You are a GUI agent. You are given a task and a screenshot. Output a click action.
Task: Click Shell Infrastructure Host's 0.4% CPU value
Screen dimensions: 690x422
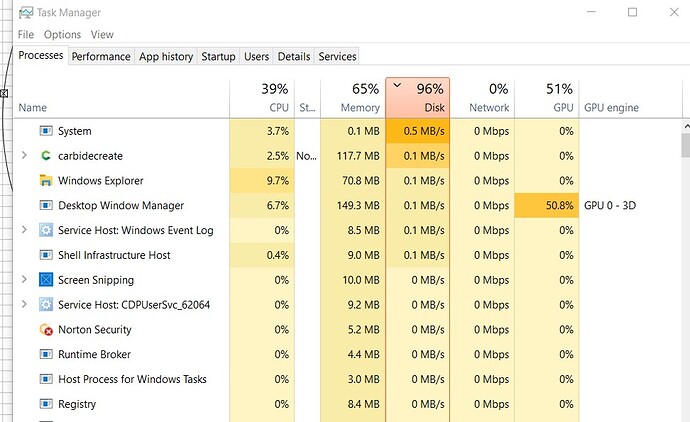[x=262, y=255]
